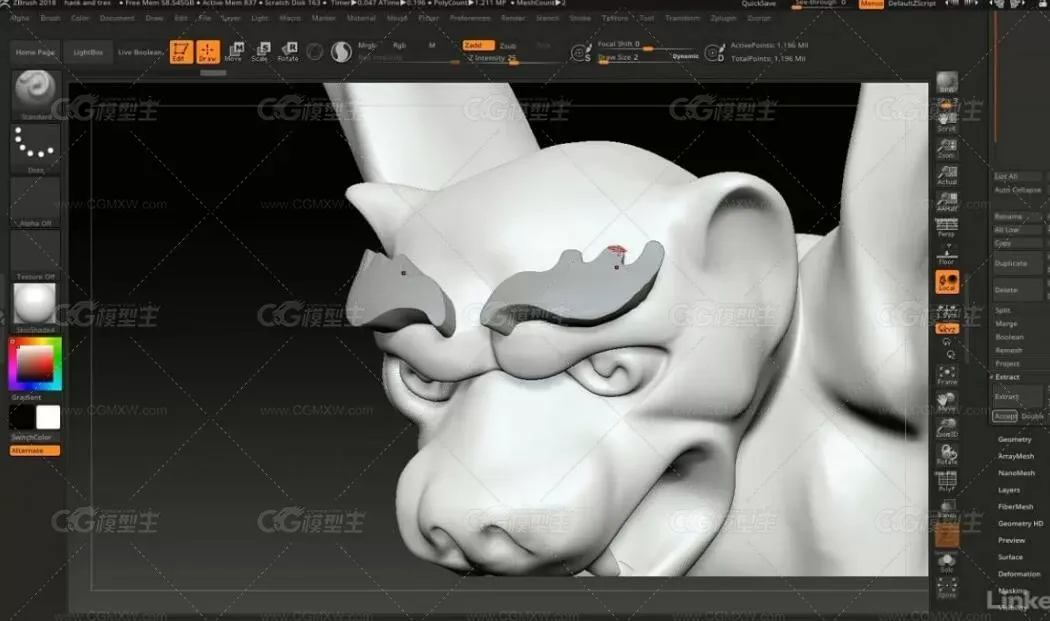Click the SwitchColor button

click(31, 437)
